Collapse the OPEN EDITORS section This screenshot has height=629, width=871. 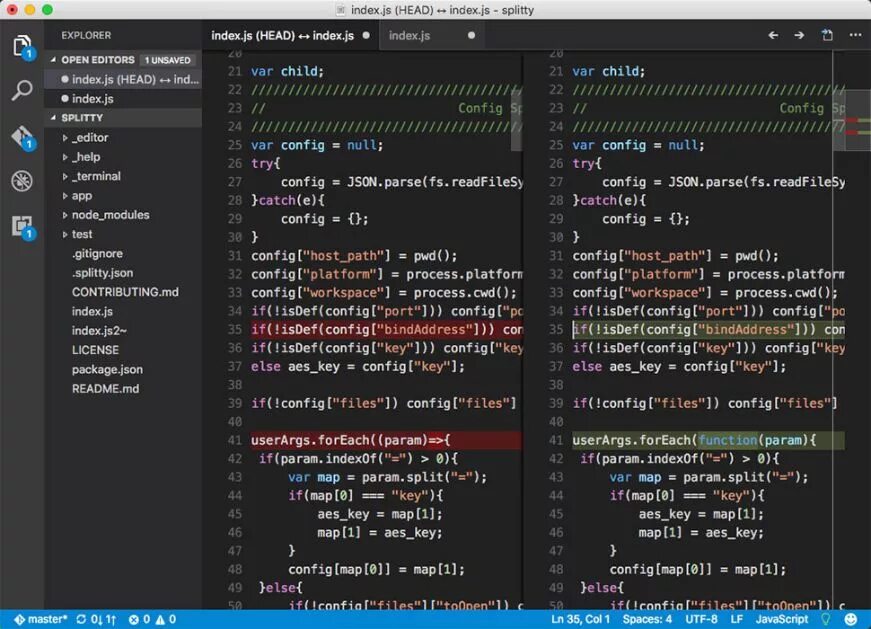53,59
